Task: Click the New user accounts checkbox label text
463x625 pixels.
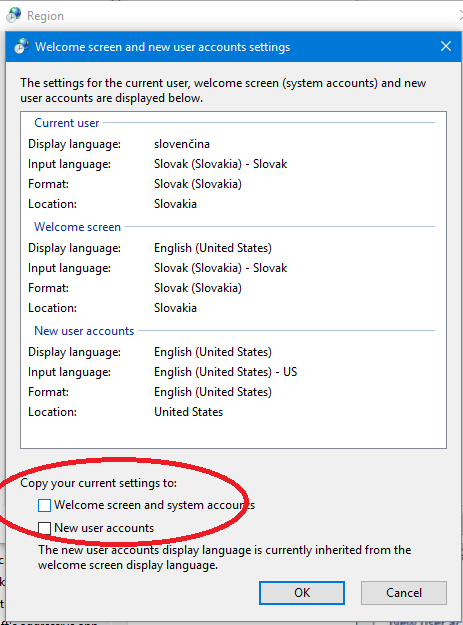Action: click(104, 528)
